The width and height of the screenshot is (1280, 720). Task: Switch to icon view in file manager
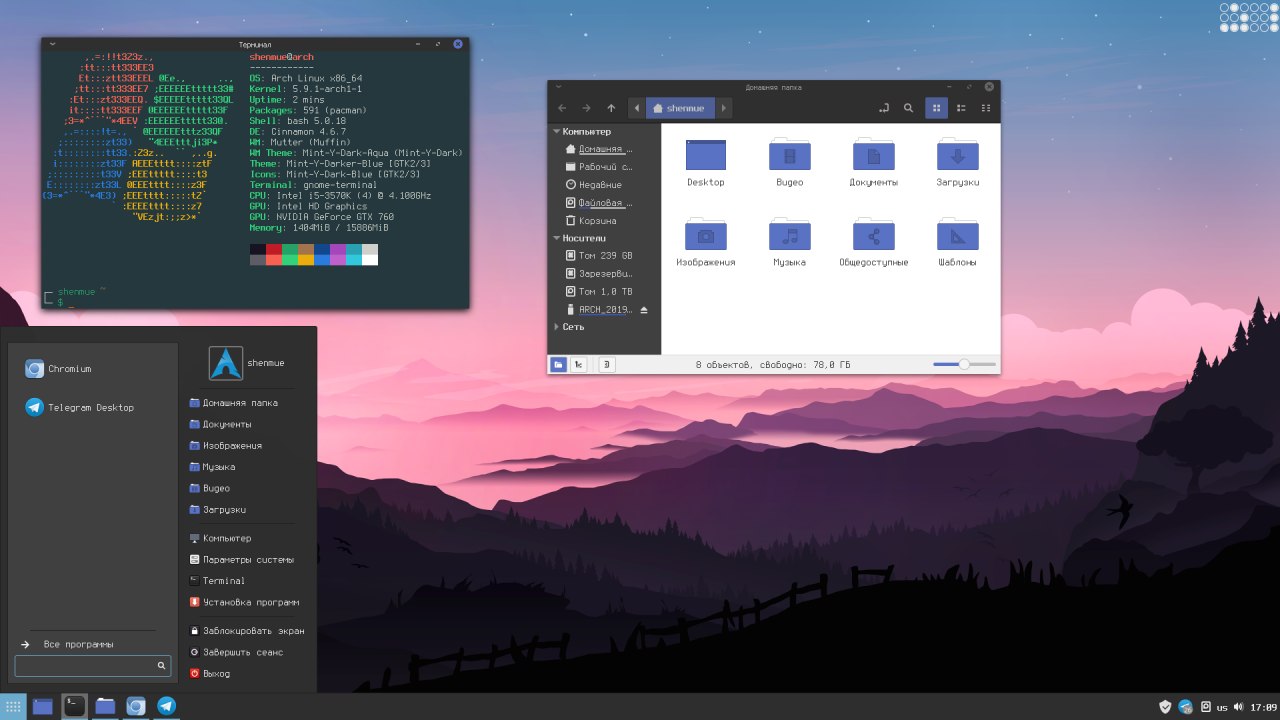click(937, 108)
